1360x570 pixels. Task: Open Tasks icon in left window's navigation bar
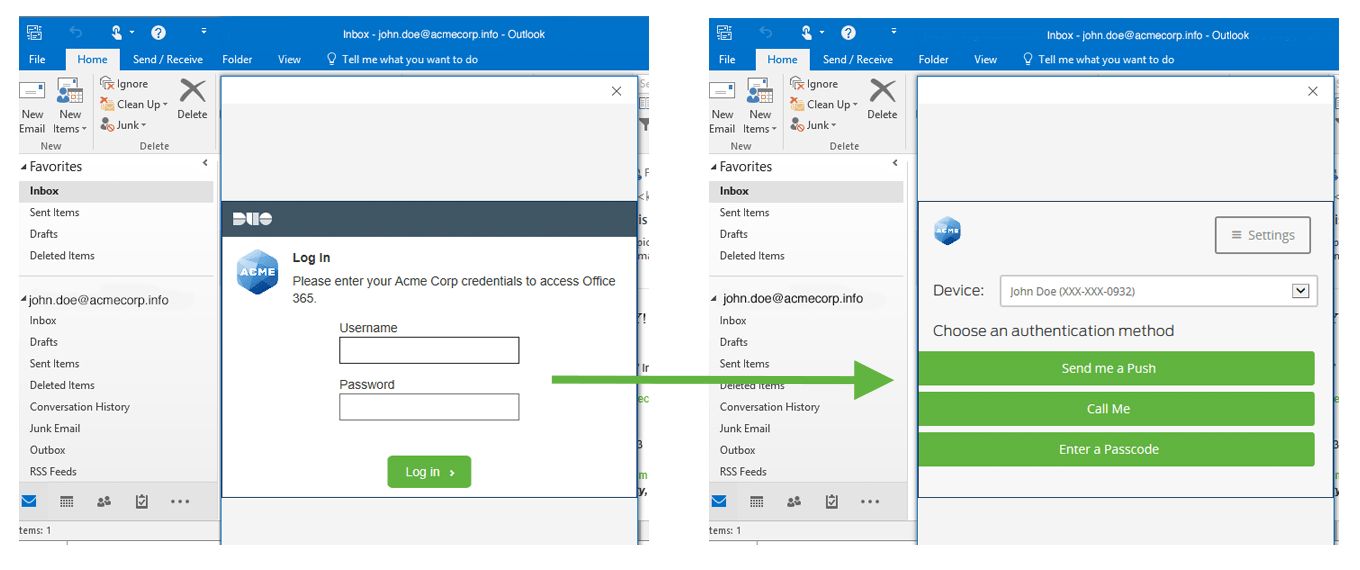[x=141, y=501]
